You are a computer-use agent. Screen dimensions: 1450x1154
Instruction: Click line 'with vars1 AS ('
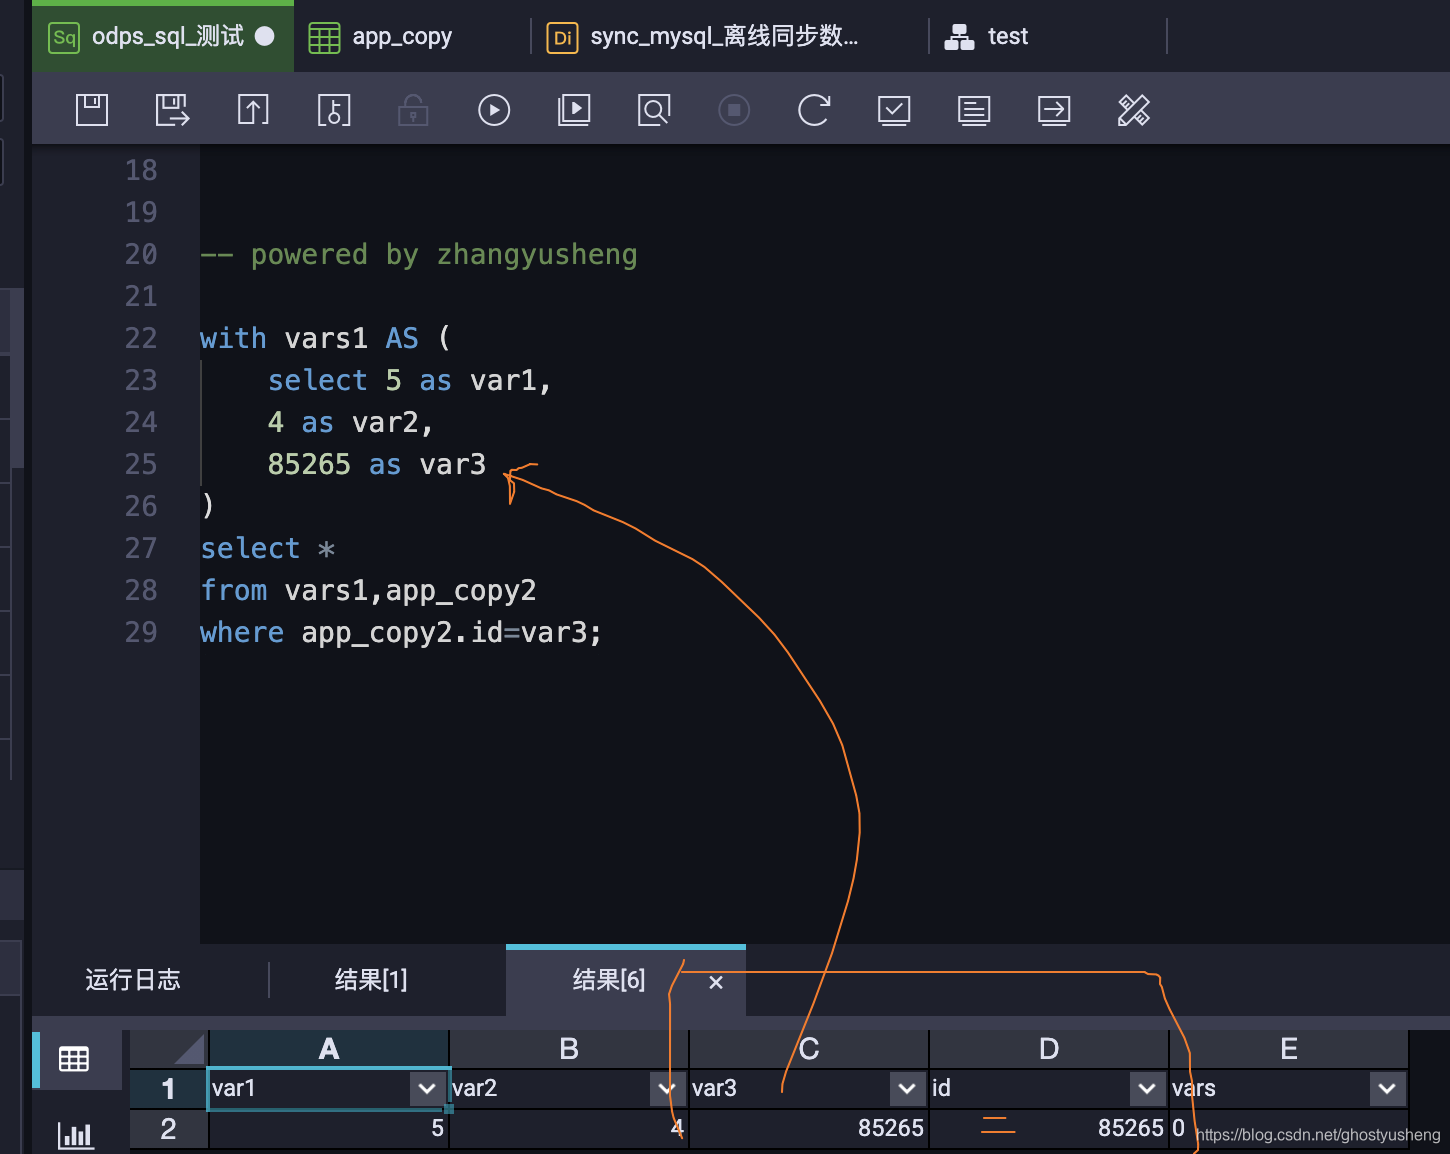(326, 338)
